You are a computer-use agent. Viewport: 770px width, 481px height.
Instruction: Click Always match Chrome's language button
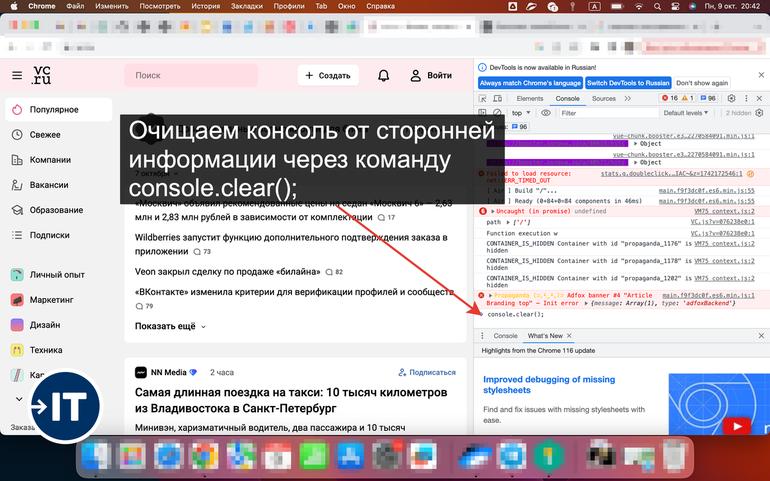[x=530, y=83]
